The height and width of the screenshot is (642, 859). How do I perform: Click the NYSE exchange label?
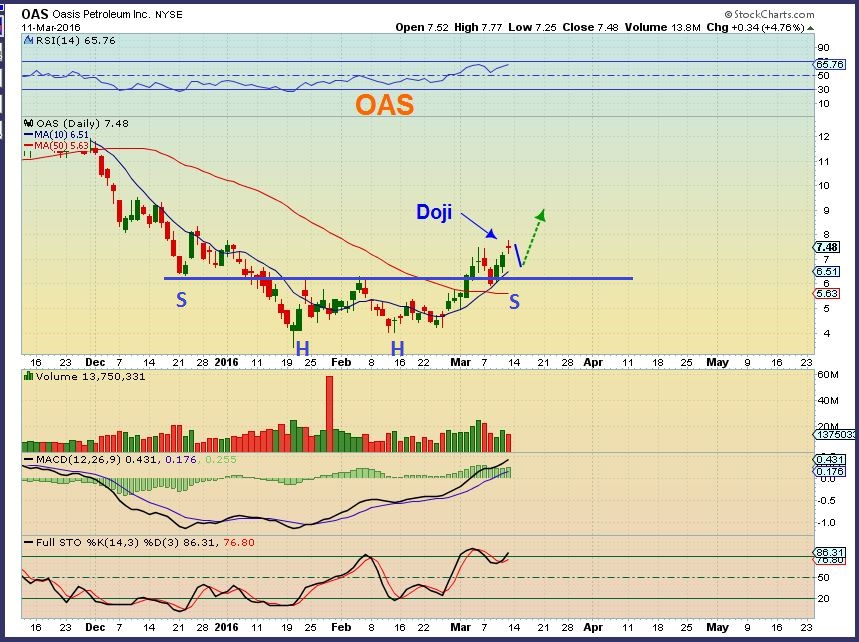169,15
